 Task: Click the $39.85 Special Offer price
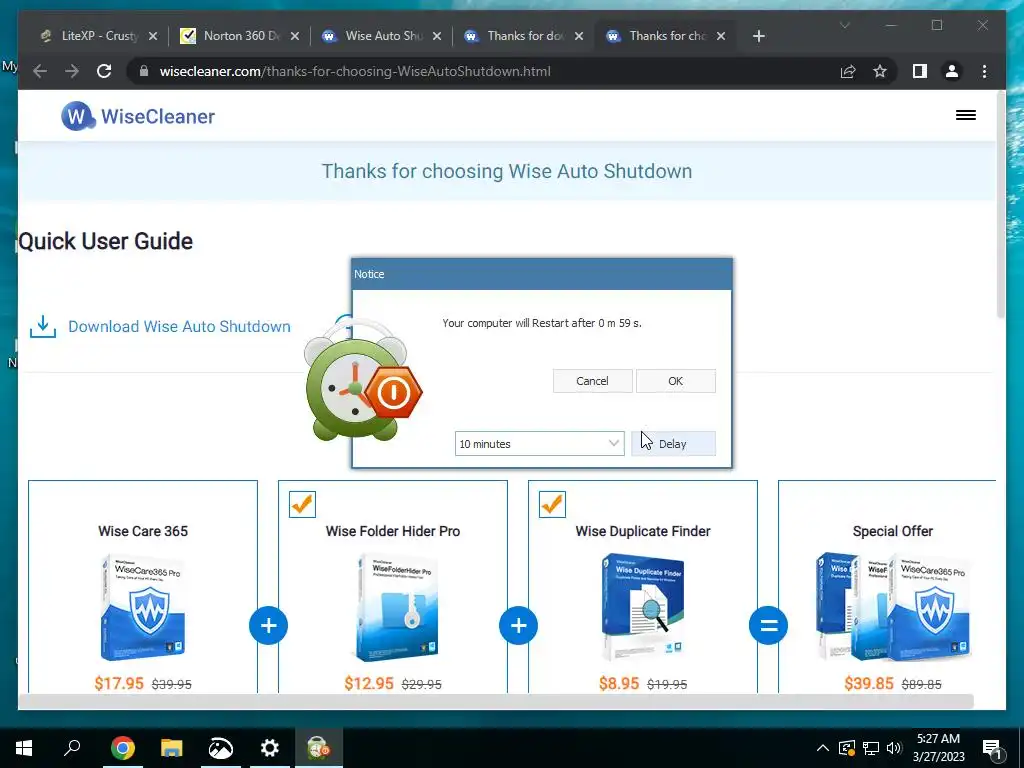[869, 684]
